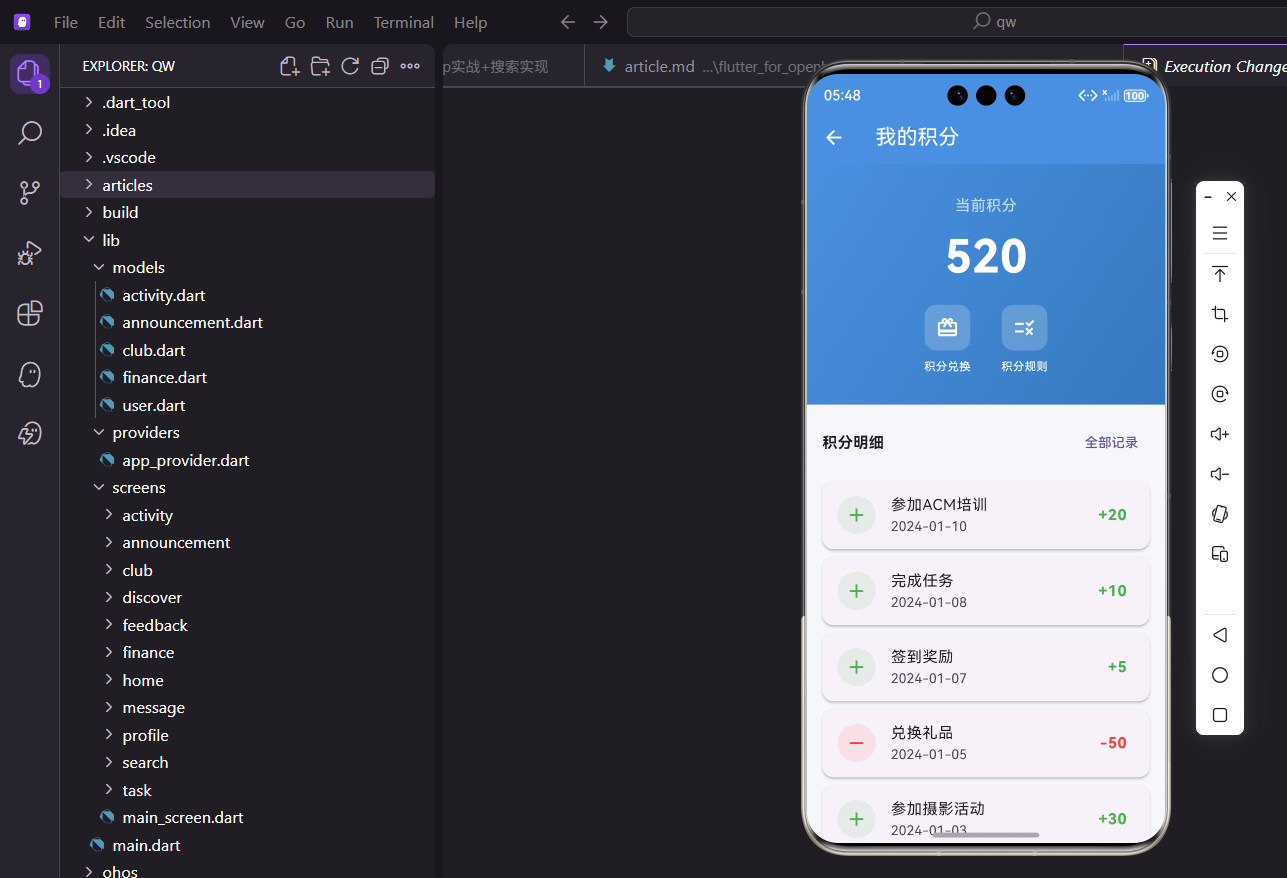Tap the 参加ACM培训 points record
Image resolution: width=1287 pixels, height=878 pixels.
coord(985,515)
